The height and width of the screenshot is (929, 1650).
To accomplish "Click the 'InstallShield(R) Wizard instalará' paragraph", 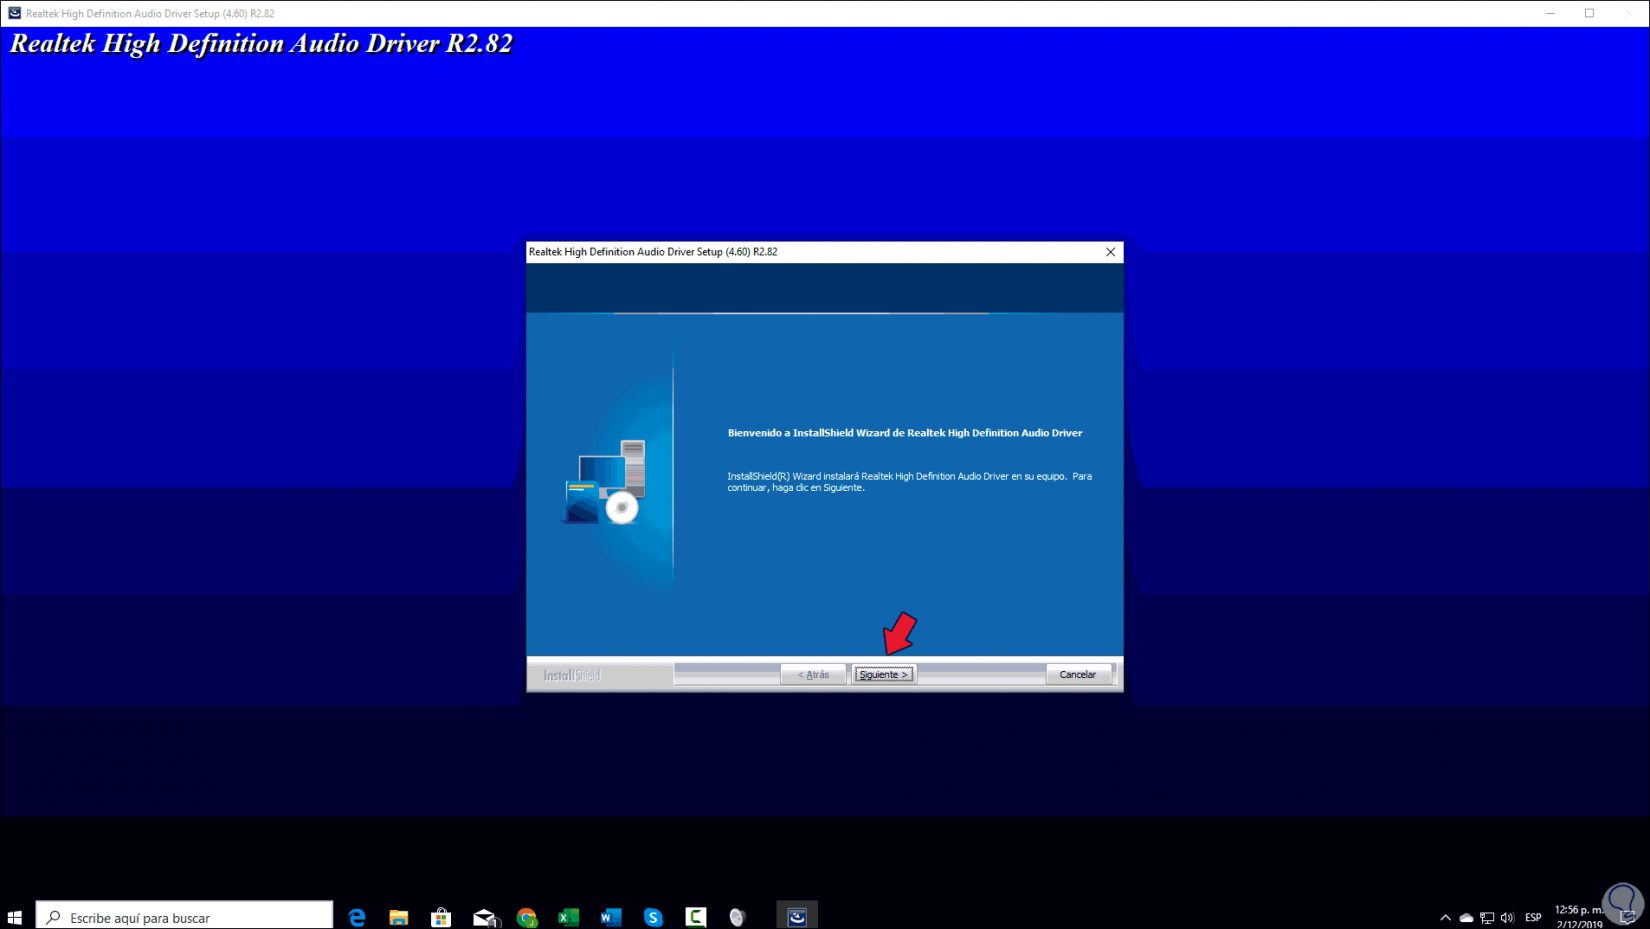I will (x=909, y=482).
